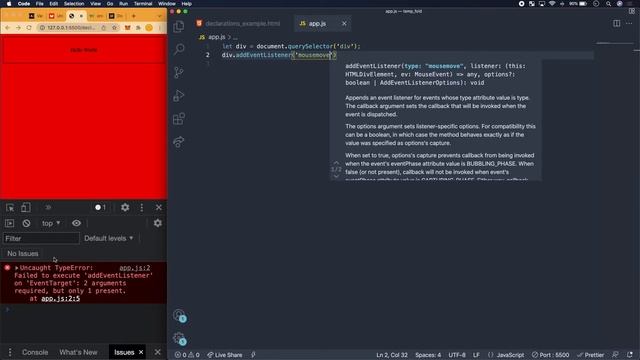Close the Issues drawer tab
Viewport: 640px width, 360px height.
(x=141, y=352)
